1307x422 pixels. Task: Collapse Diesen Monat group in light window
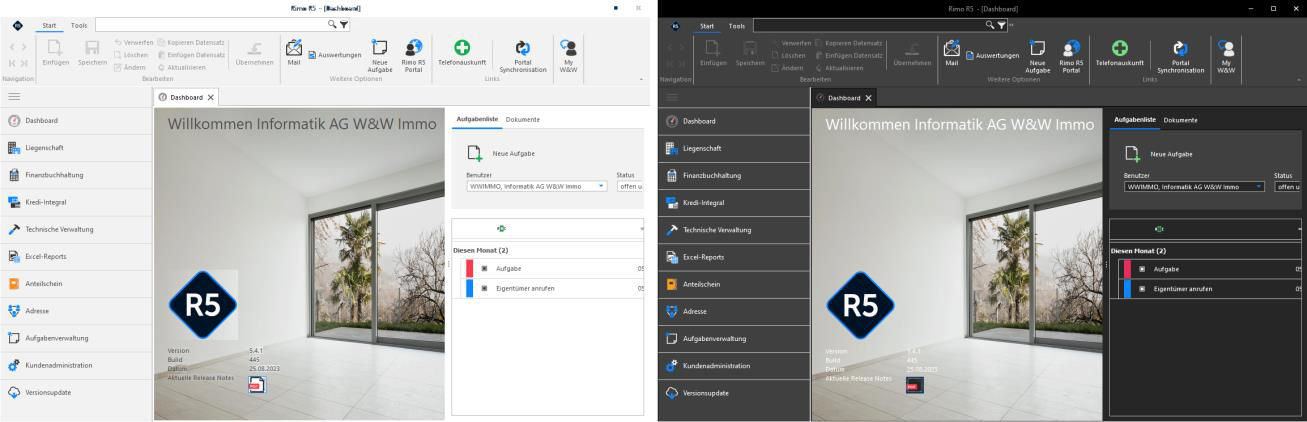(481, 250)
